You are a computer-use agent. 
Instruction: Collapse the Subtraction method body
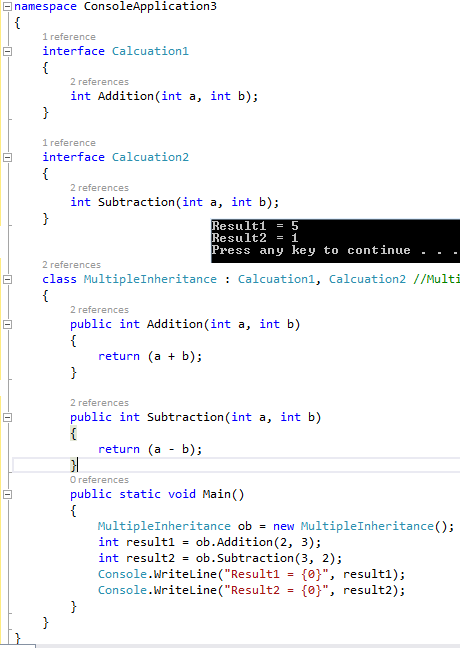click(7, 417)
